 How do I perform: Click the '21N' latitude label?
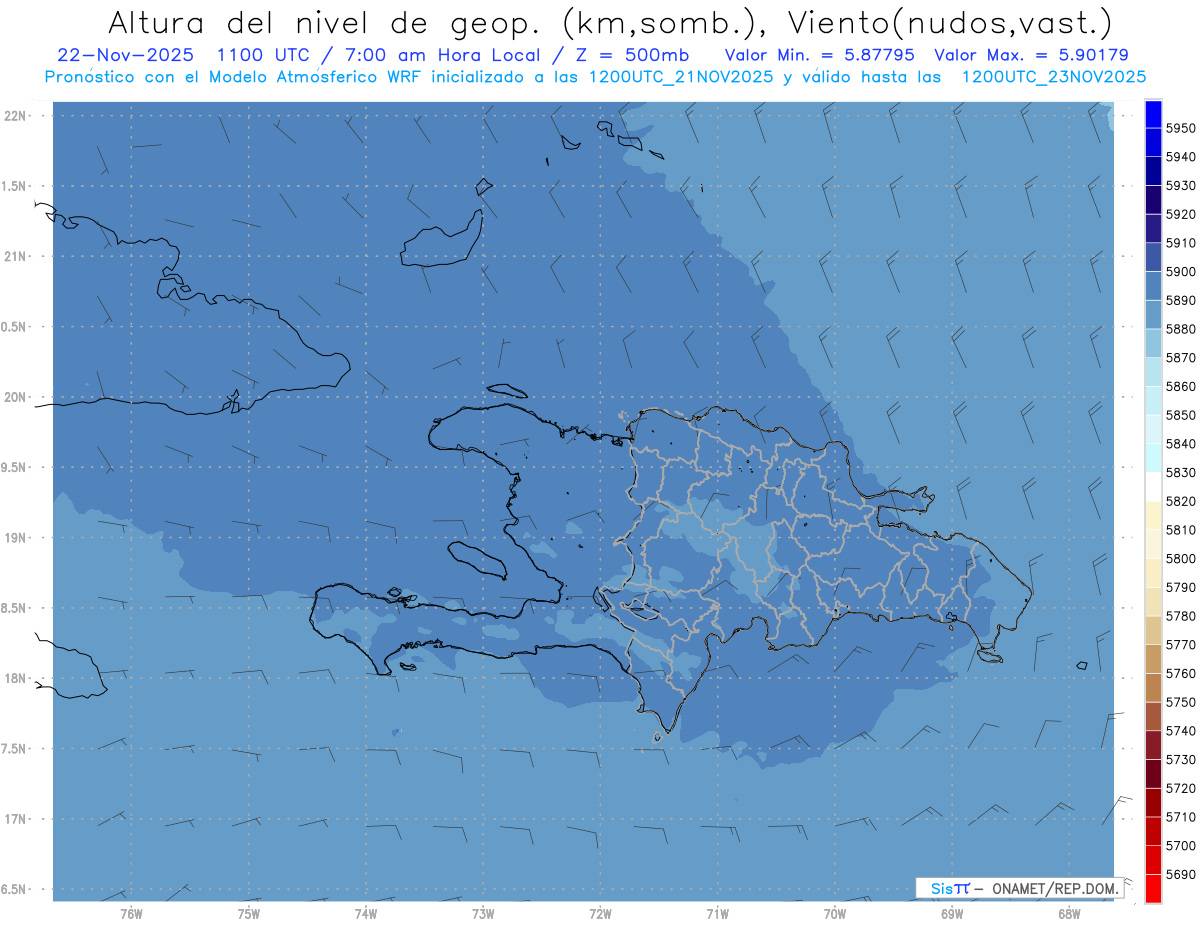tap(15, 257)
